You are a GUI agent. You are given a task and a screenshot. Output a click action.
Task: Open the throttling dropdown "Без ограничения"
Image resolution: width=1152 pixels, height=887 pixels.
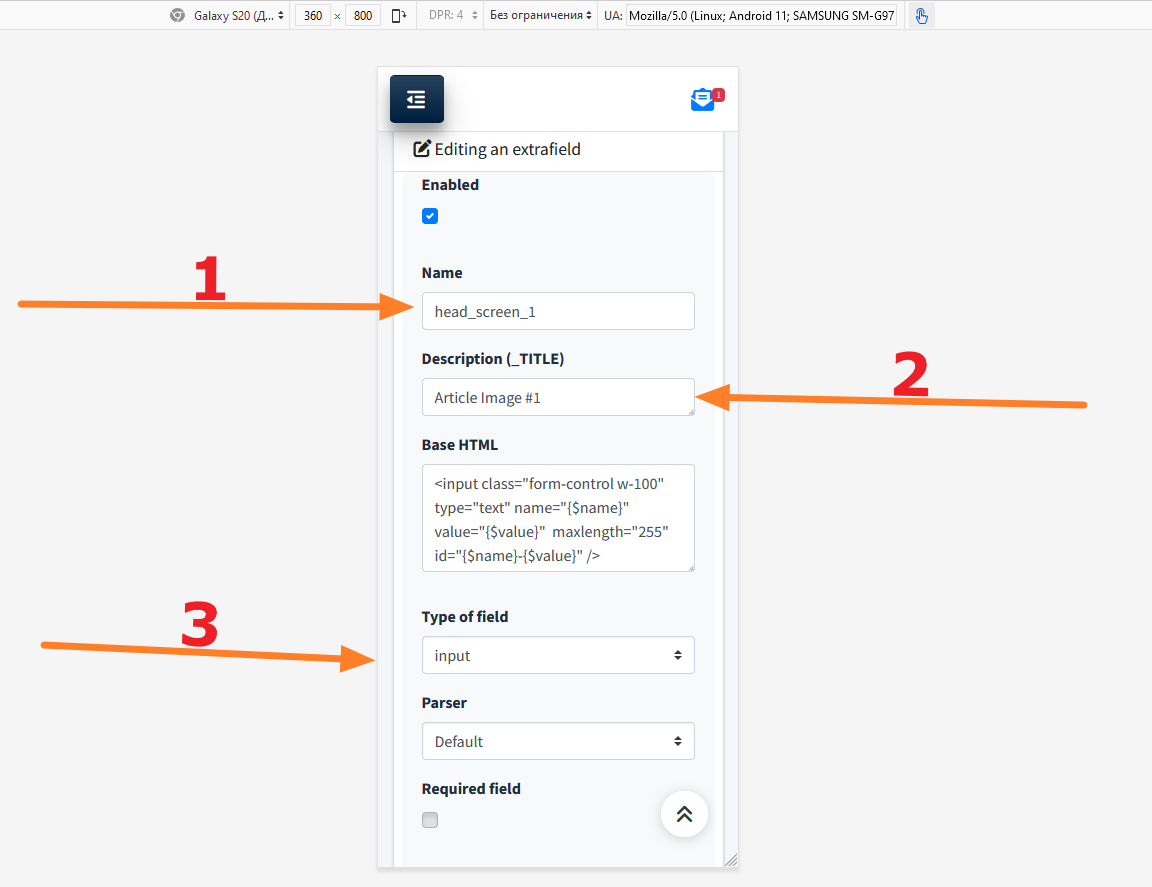(x=540, y=15)
